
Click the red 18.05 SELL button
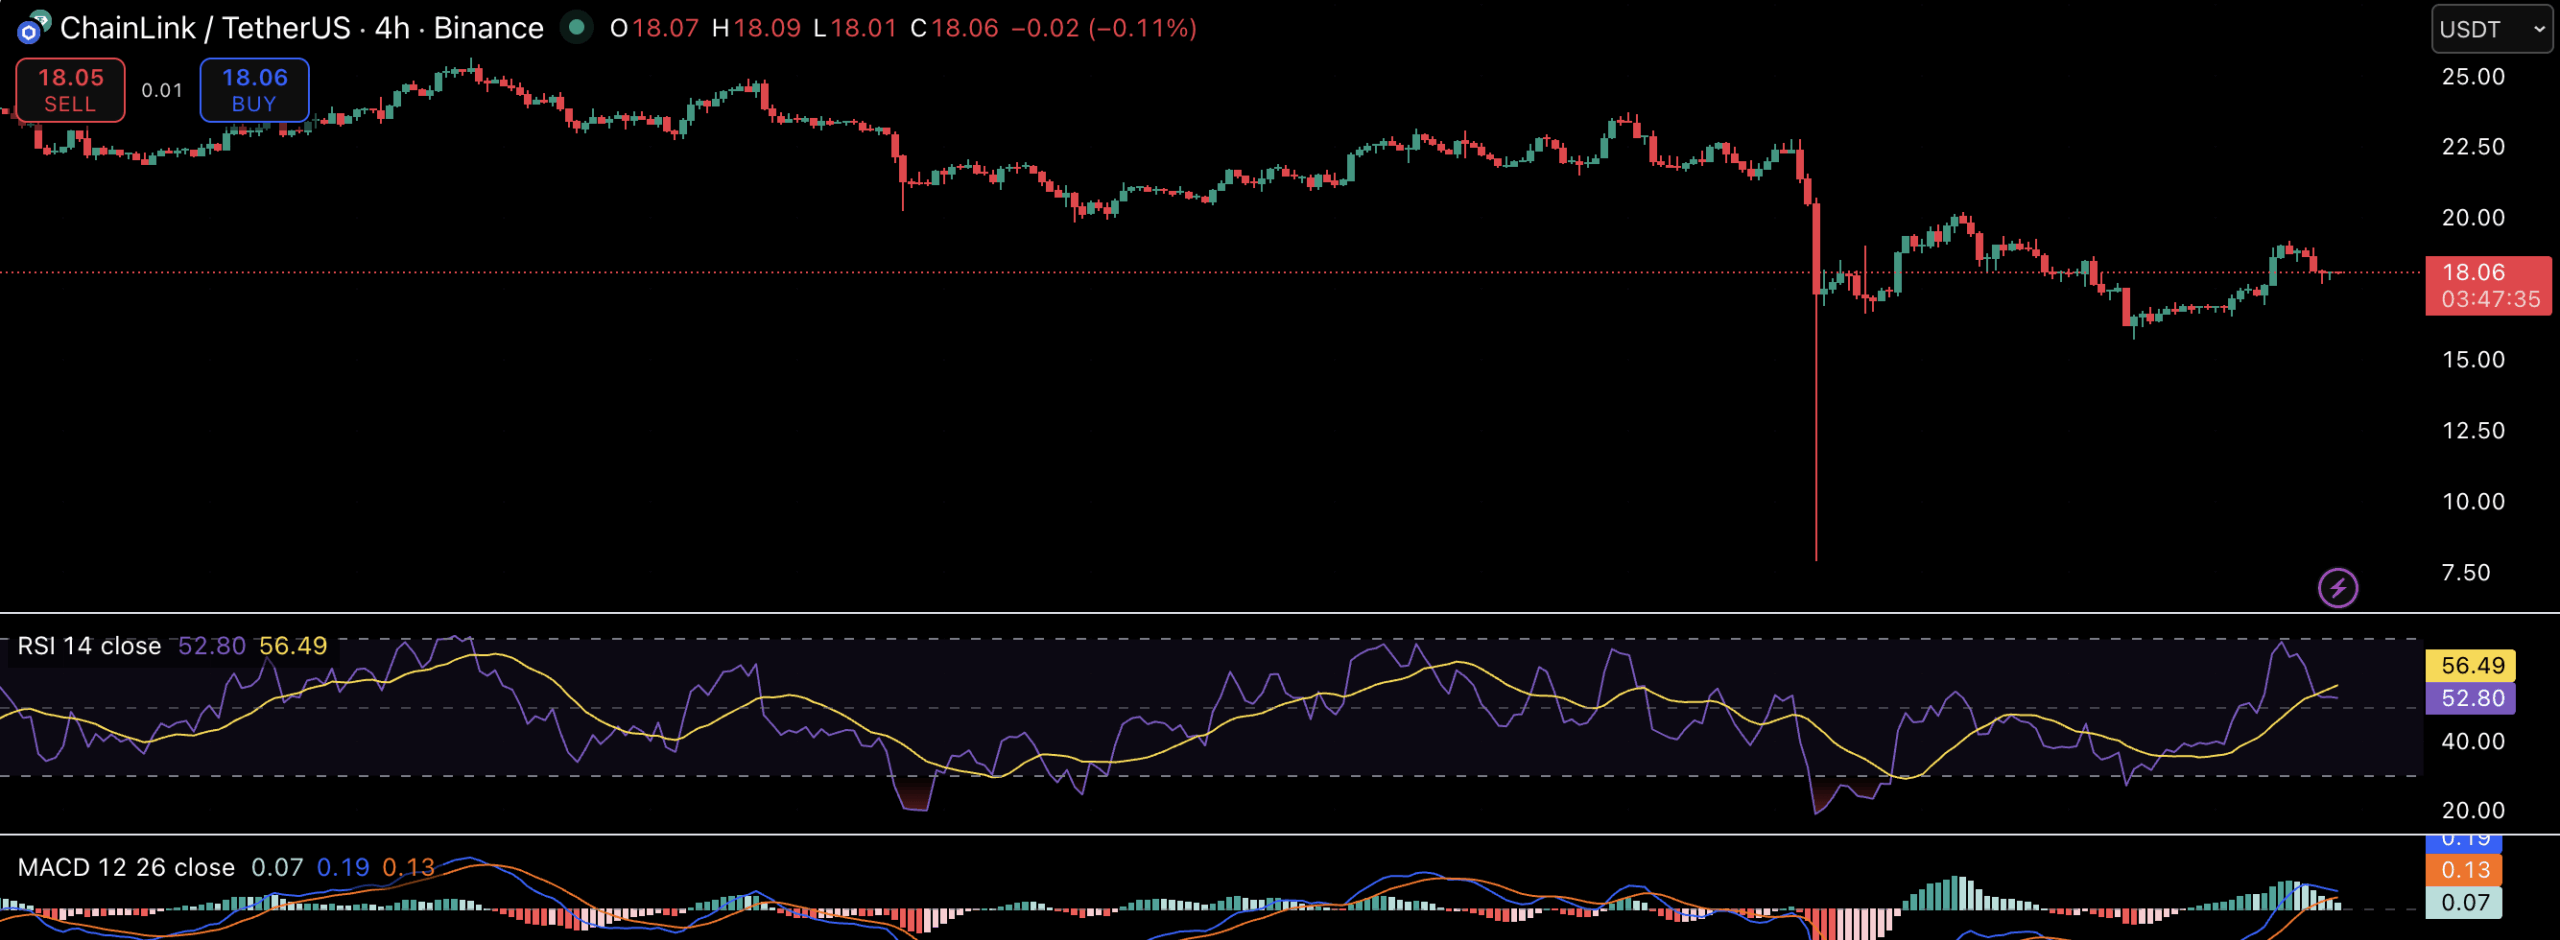click(70, 90)
